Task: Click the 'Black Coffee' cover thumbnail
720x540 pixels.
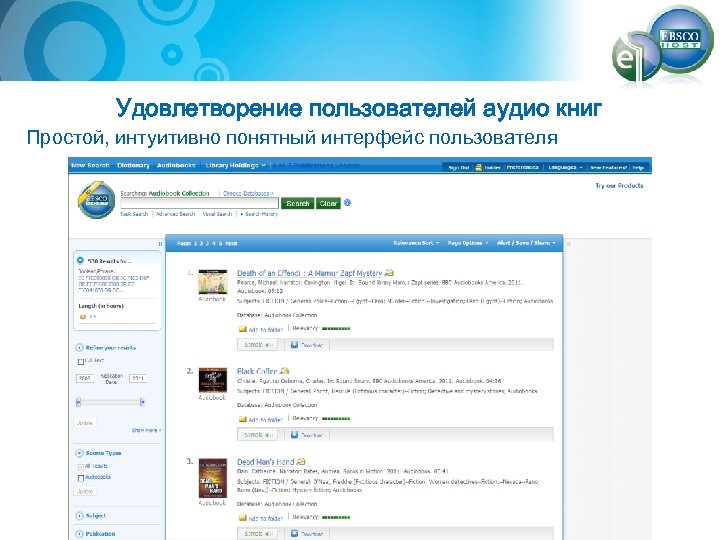Action: point(213,380)
